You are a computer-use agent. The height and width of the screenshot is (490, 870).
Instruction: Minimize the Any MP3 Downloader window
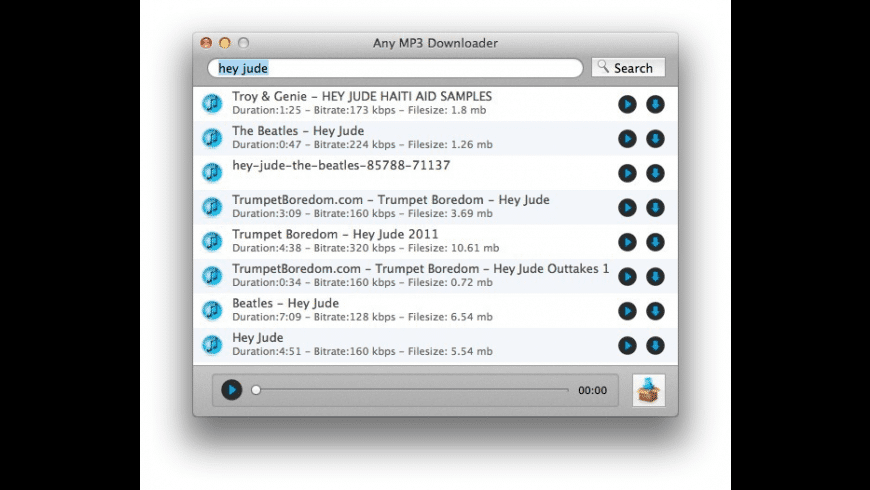click(225, 43)
